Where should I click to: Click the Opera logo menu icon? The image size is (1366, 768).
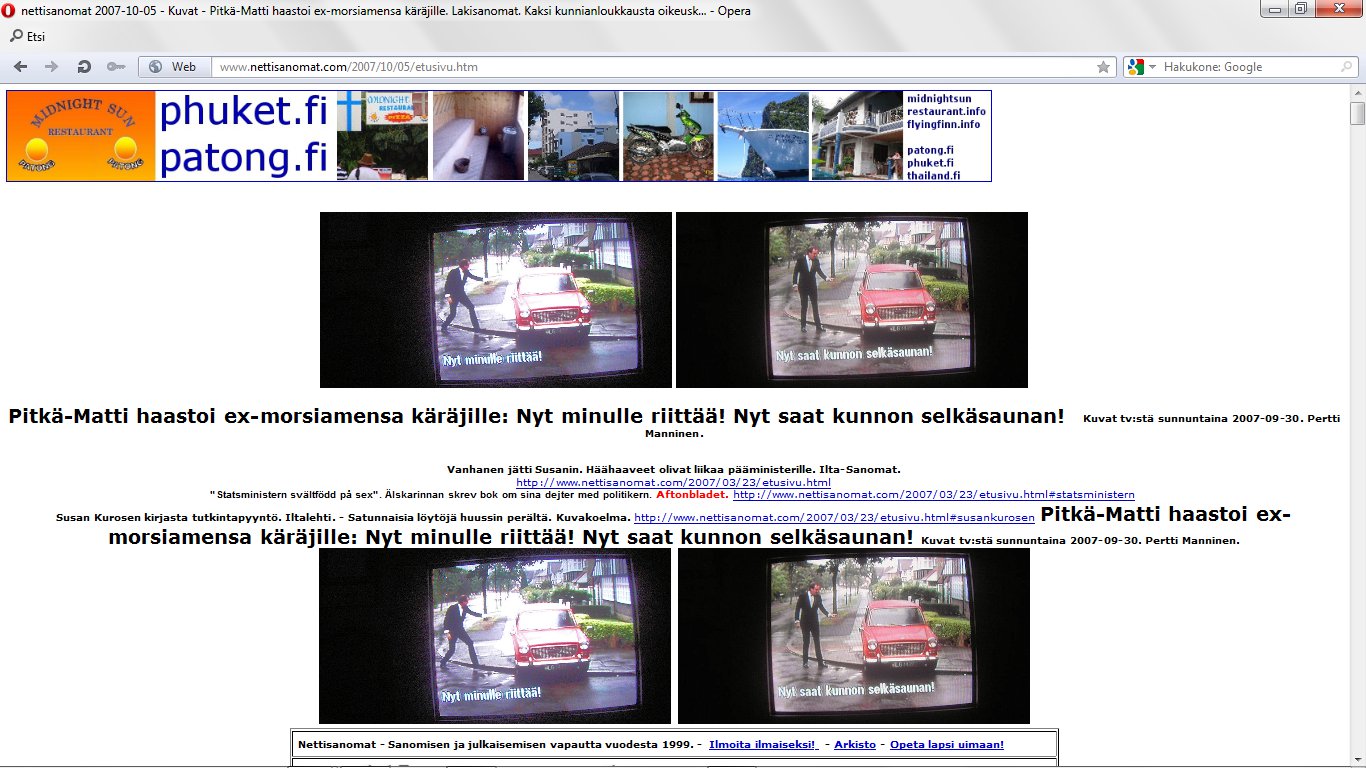[9, 11]
